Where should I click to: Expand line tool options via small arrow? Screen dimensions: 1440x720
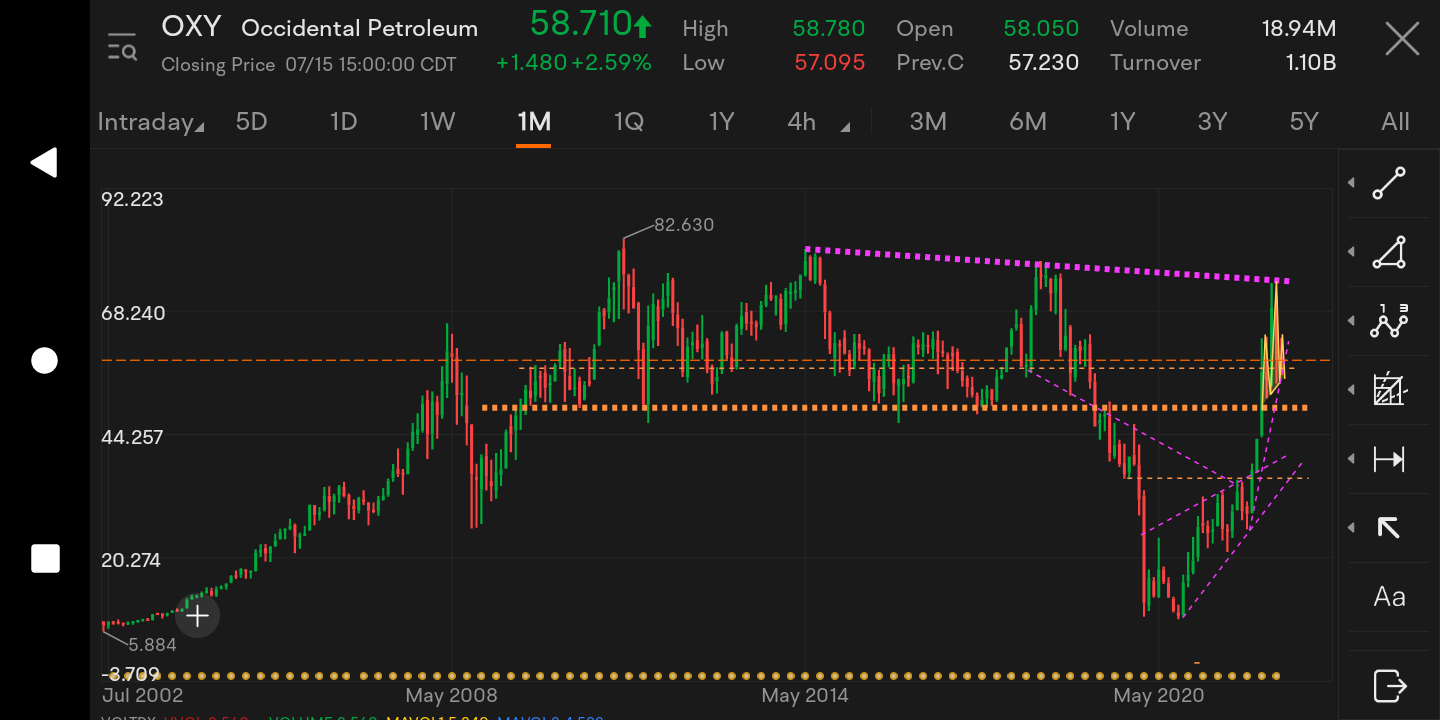tap(1352, 183)
